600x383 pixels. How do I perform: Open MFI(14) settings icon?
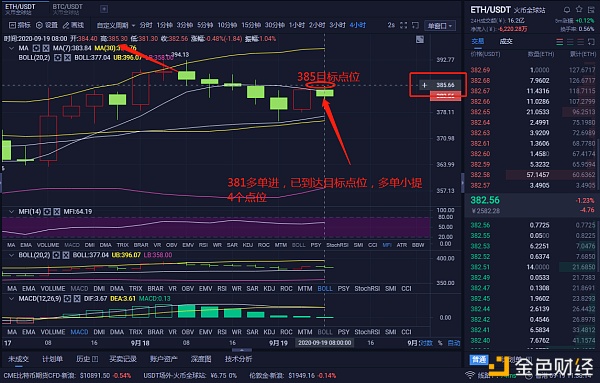coord(47,212)
